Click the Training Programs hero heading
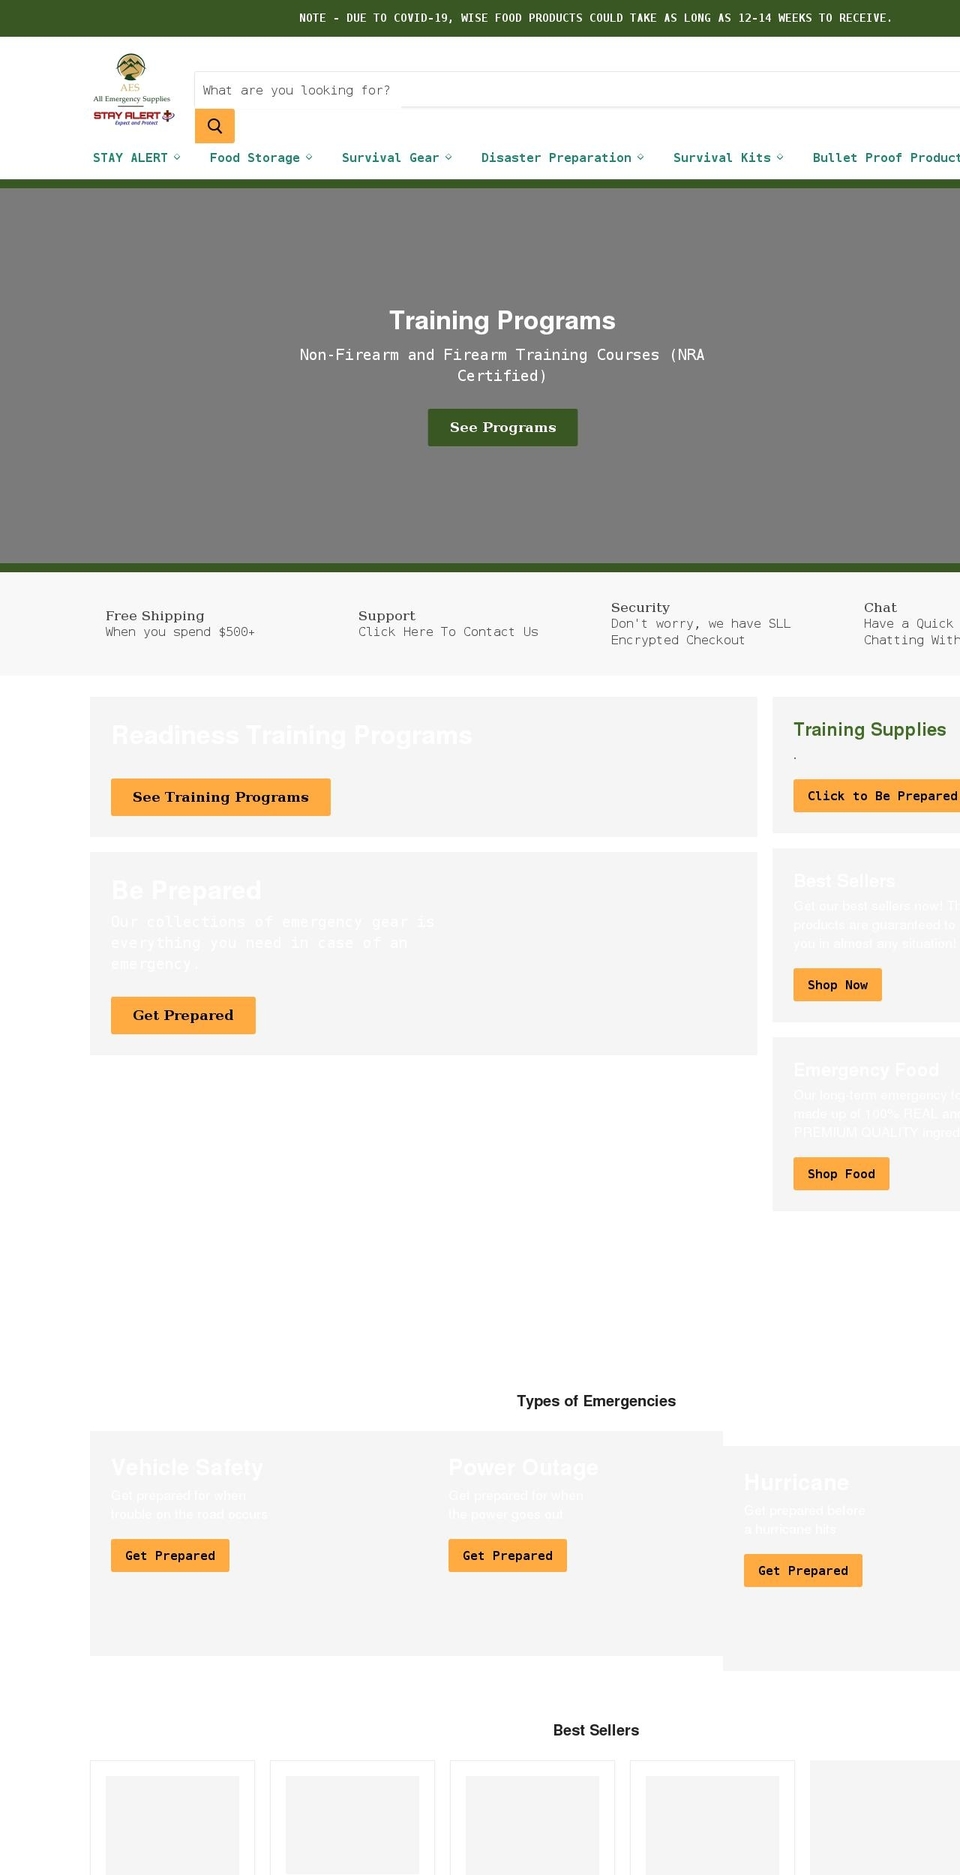This screenshot has width=960, height=1875. click(502, 321)
